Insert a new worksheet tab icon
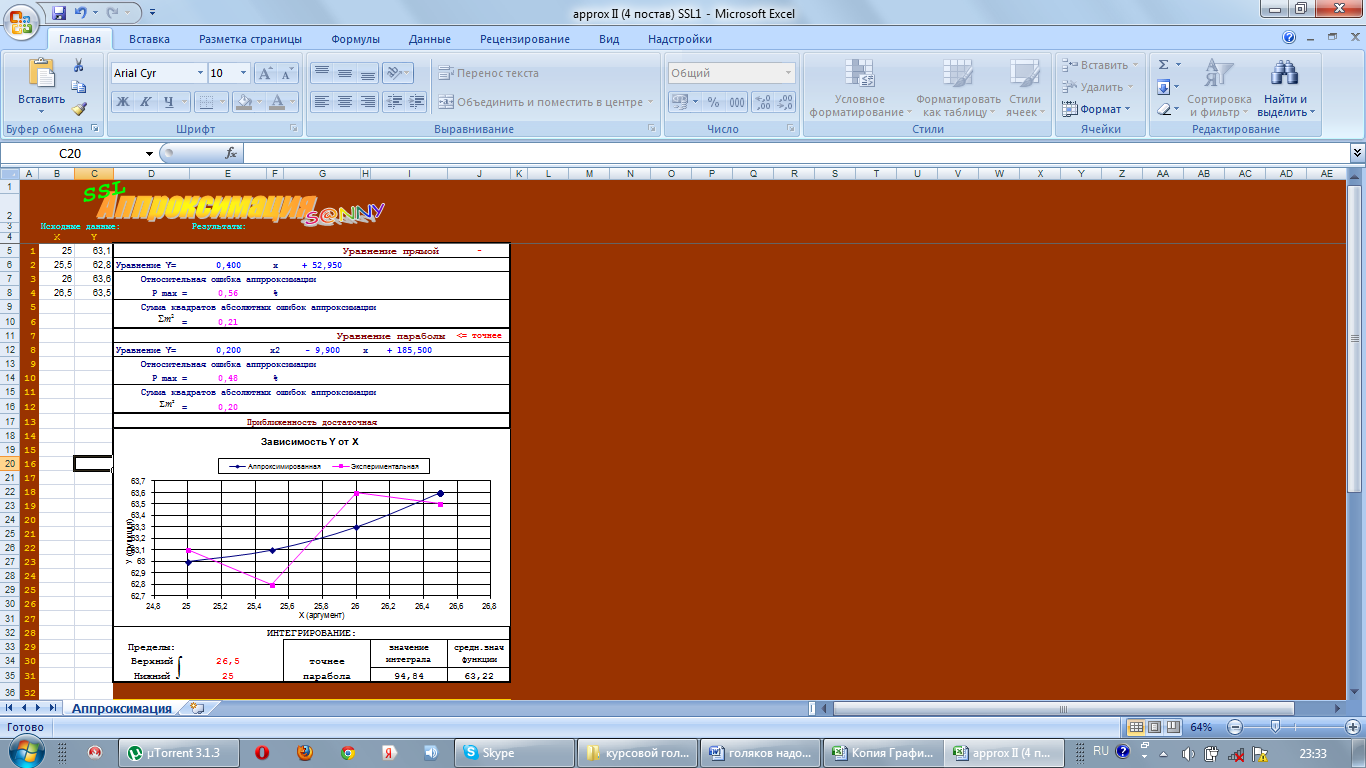Screen dimensions: 1366x768 197,708
